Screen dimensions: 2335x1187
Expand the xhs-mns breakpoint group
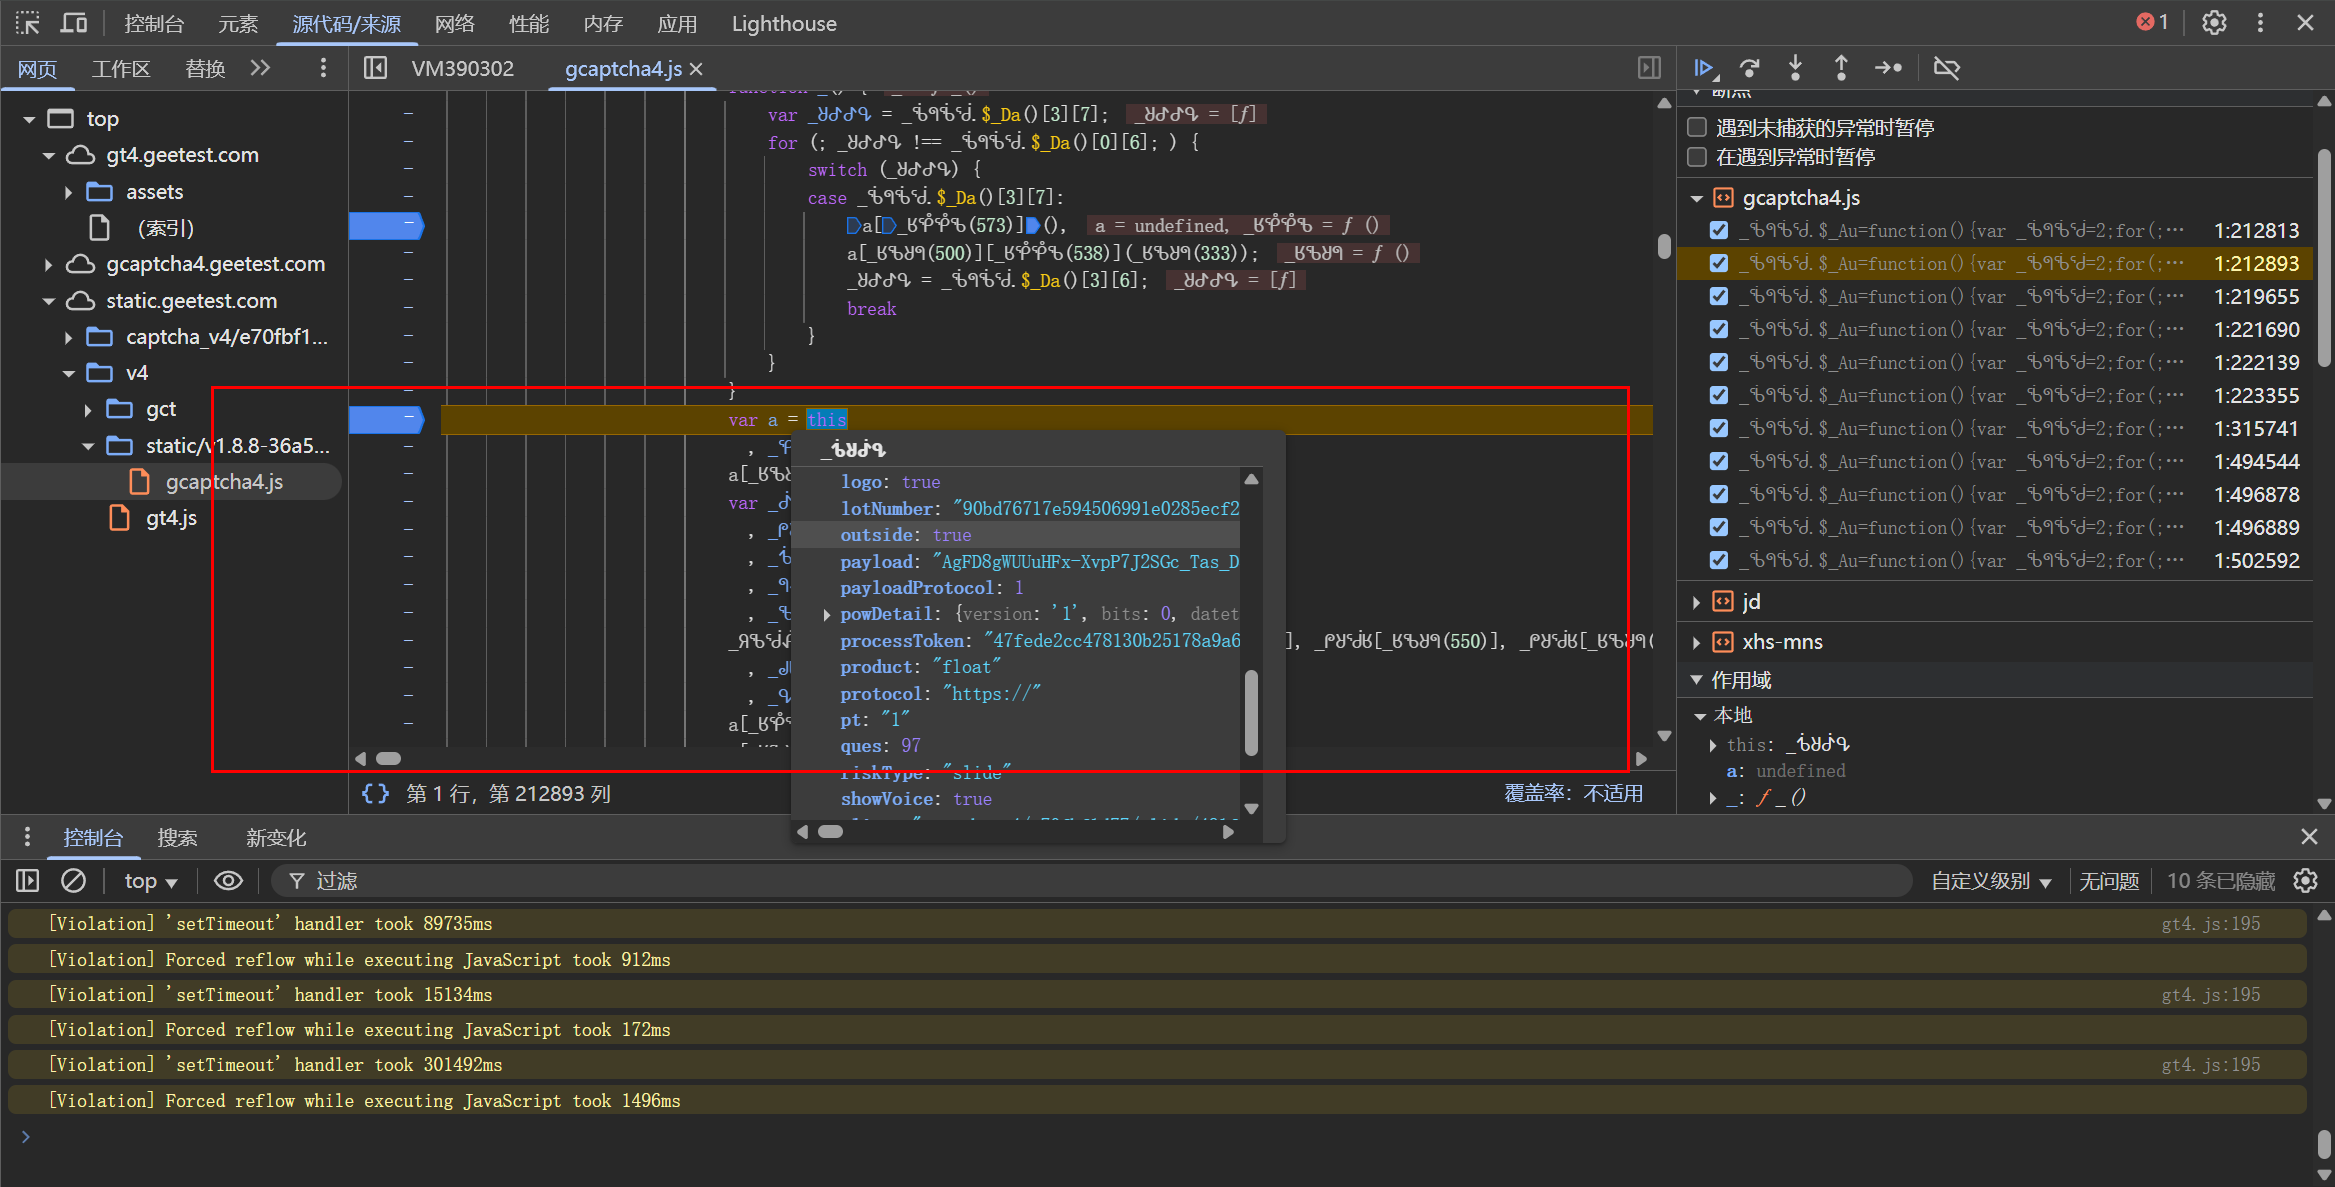[1696, 642]
